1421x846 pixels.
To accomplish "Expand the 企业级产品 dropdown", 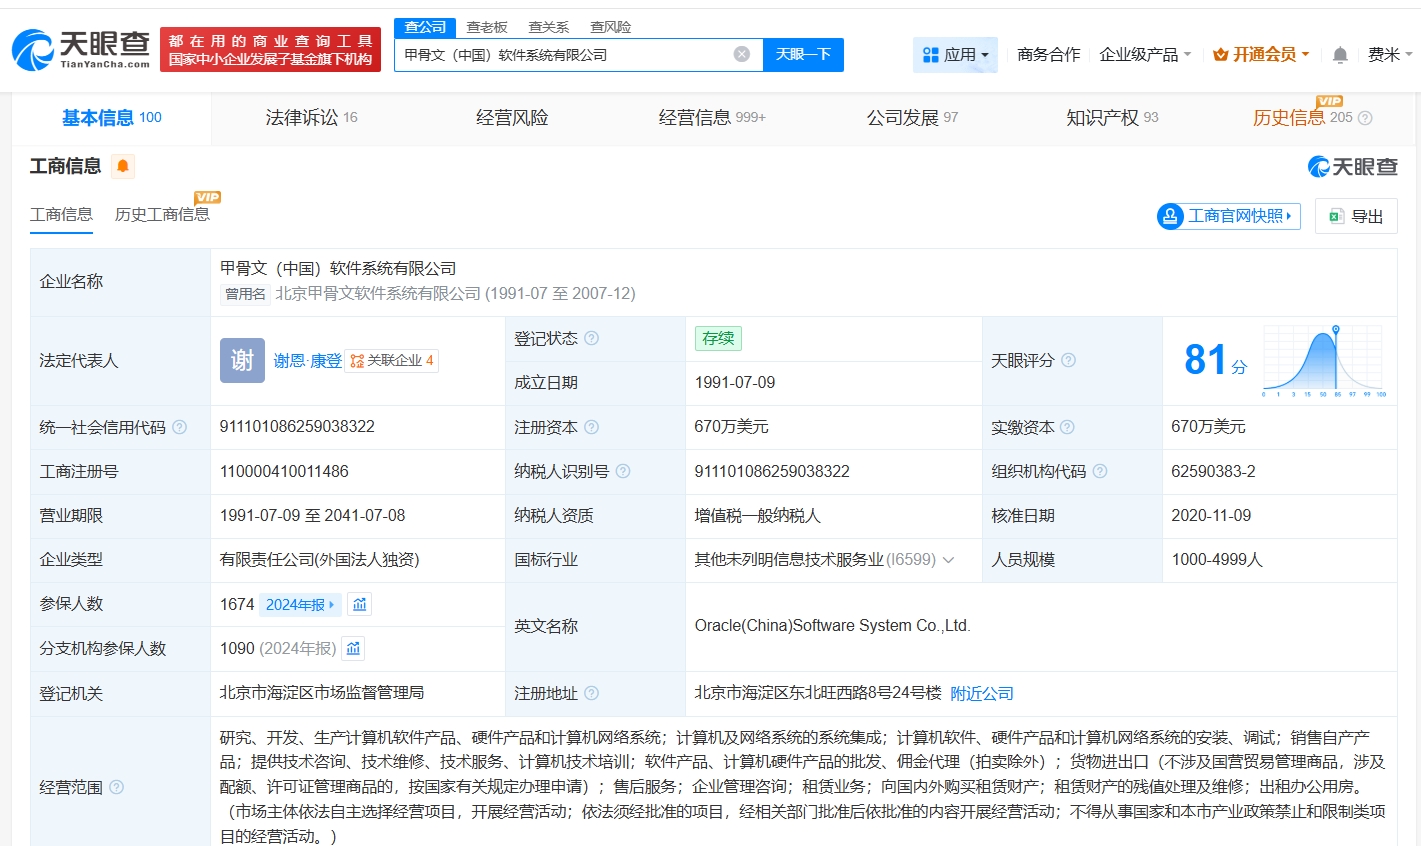I will 1145,55.
